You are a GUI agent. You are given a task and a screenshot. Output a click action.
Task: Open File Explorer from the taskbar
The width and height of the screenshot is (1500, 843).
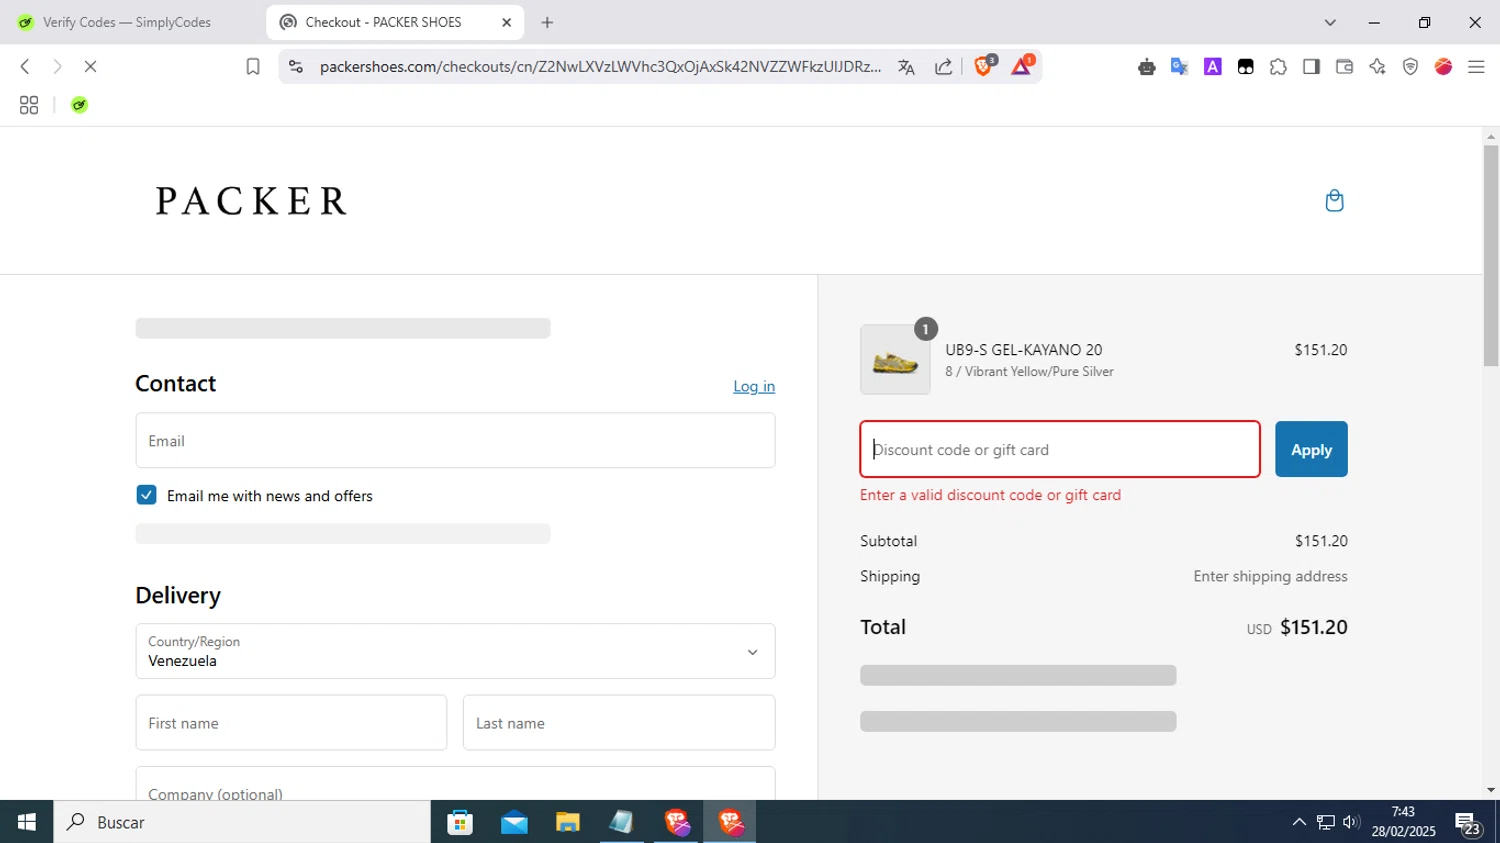[568, 822]
